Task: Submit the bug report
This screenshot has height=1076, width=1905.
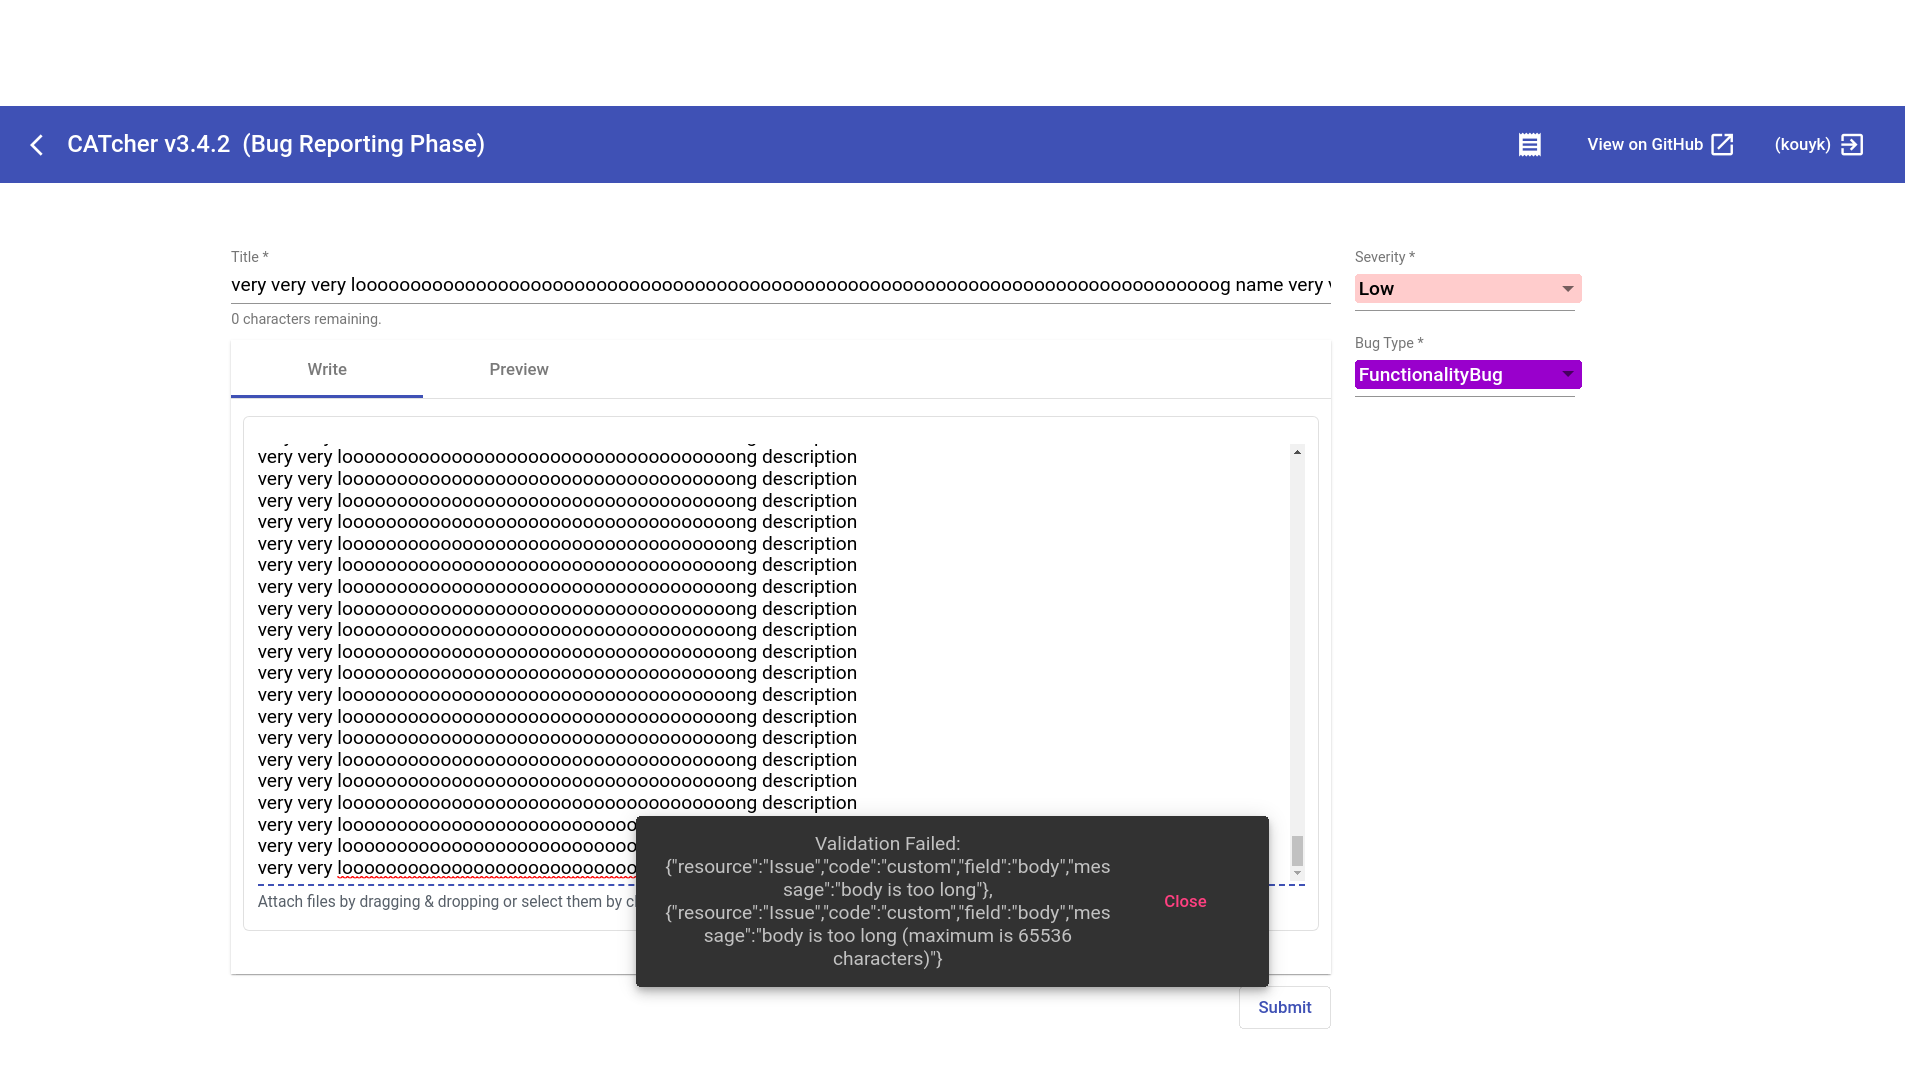Action: coord(1284,1007)
